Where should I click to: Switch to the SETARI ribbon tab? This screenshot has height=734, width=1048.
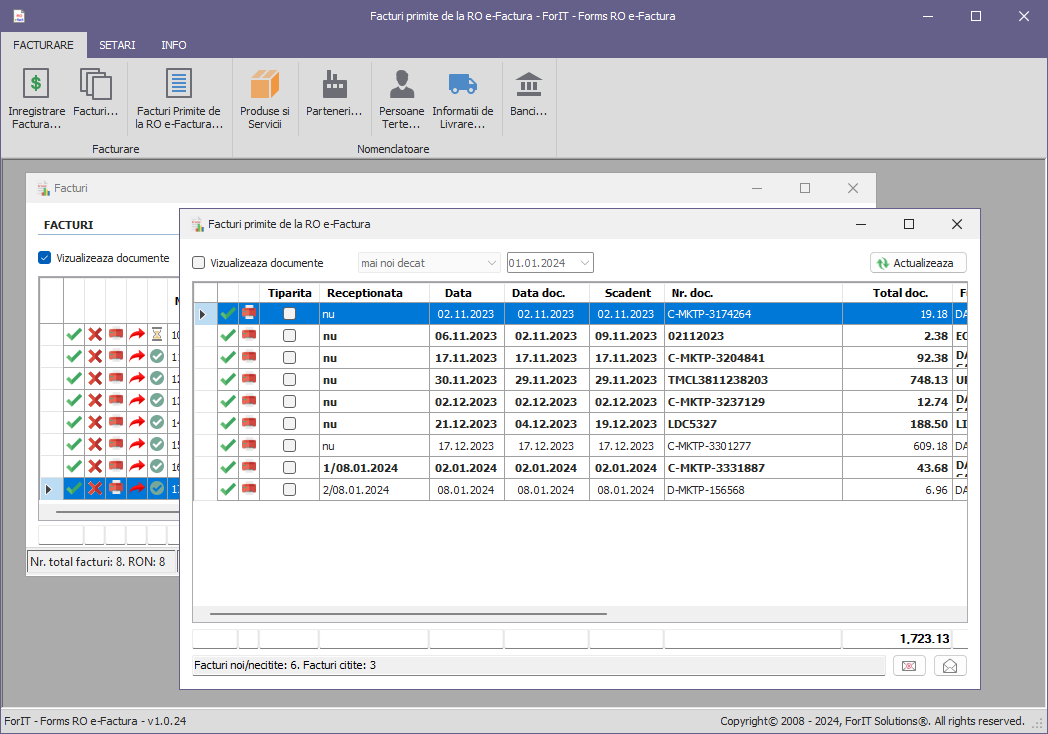click(x=117, y=45)
